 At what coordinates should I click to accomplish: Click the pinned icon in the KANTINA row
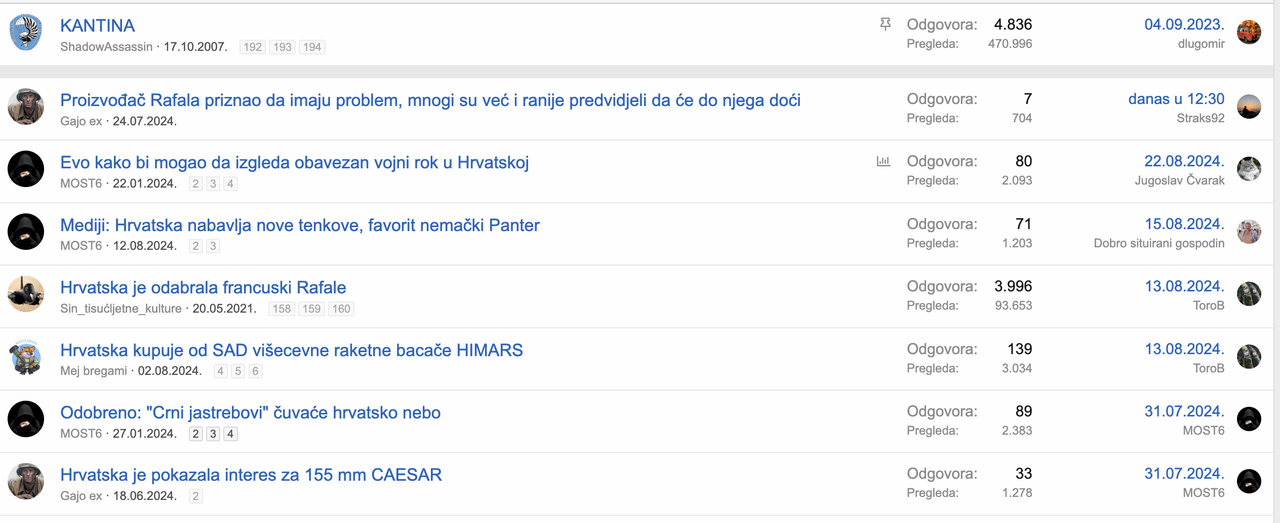pos(885,24)
